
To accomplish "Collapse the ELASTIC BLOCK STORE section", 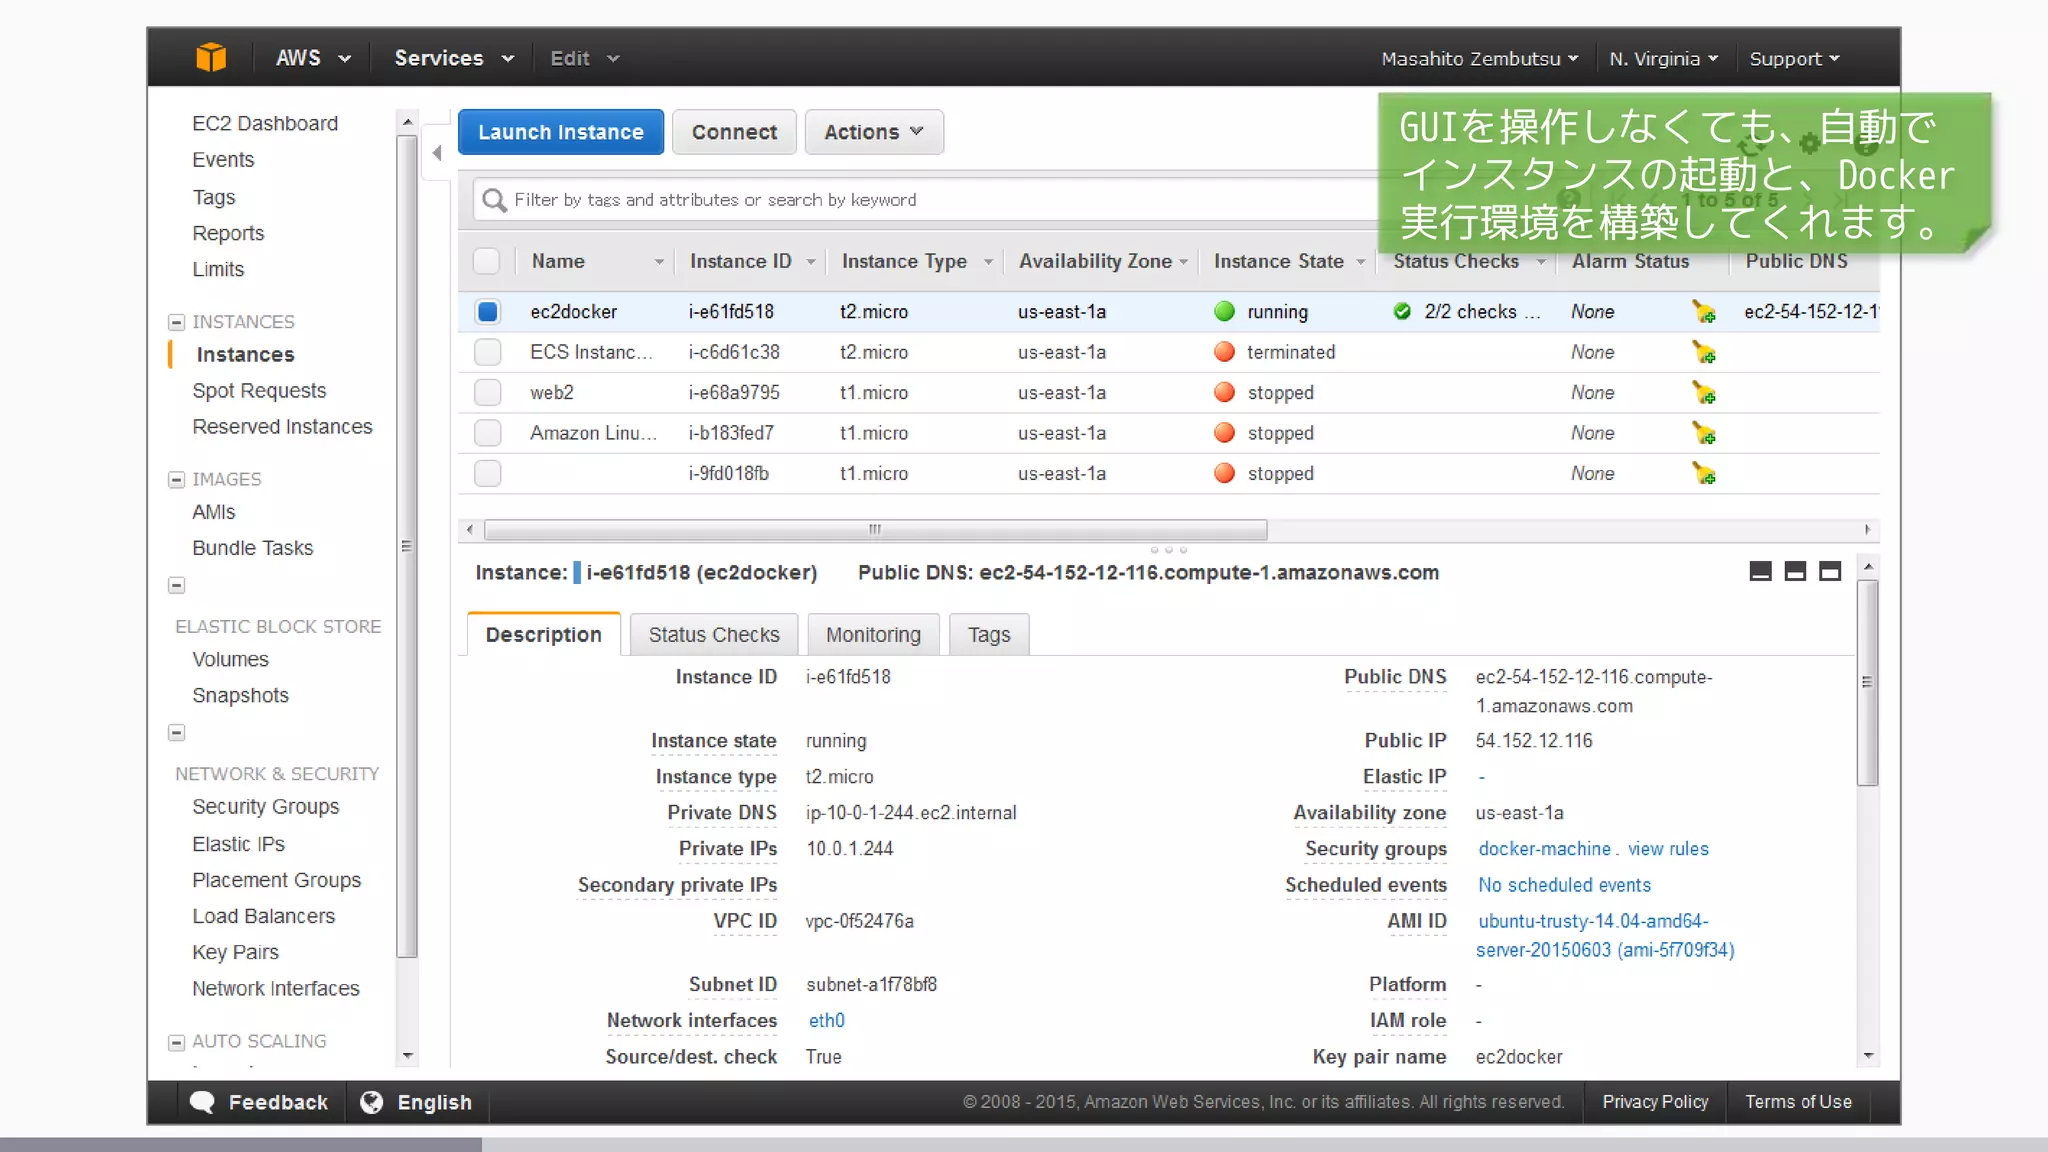I will click(176, 586).
